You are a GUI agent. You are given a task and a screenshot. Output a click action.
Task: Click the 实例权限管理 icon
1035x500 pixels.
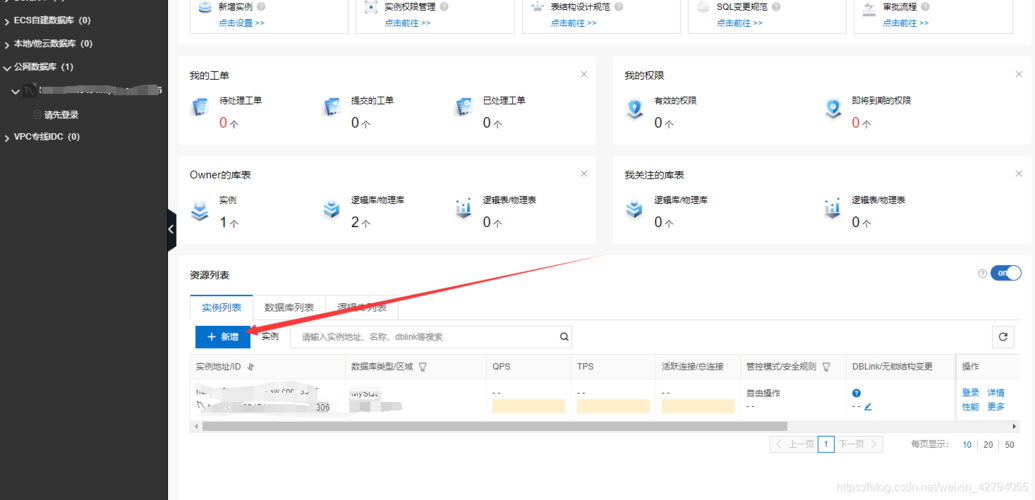point(372,7)
